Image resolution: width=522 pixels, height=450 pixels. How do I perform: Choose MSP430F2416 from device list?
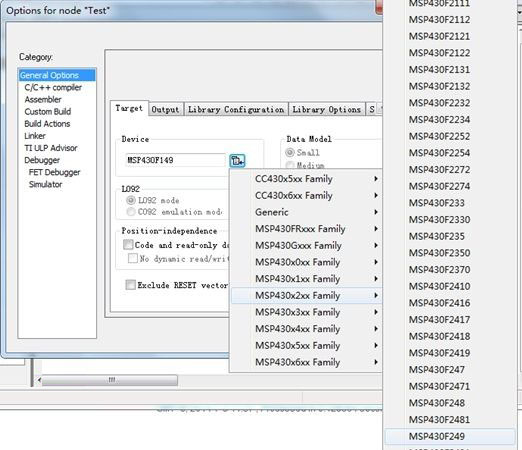point(449,303)
